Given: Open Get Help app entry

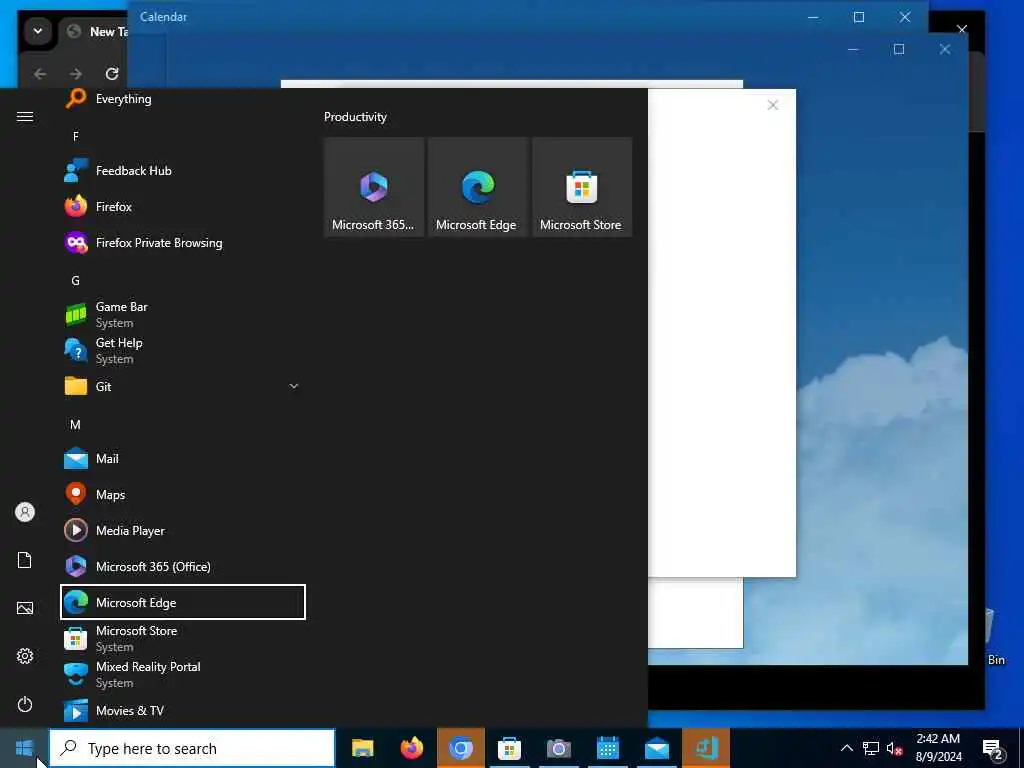Looking at the screenshot, I should [183, 351].
